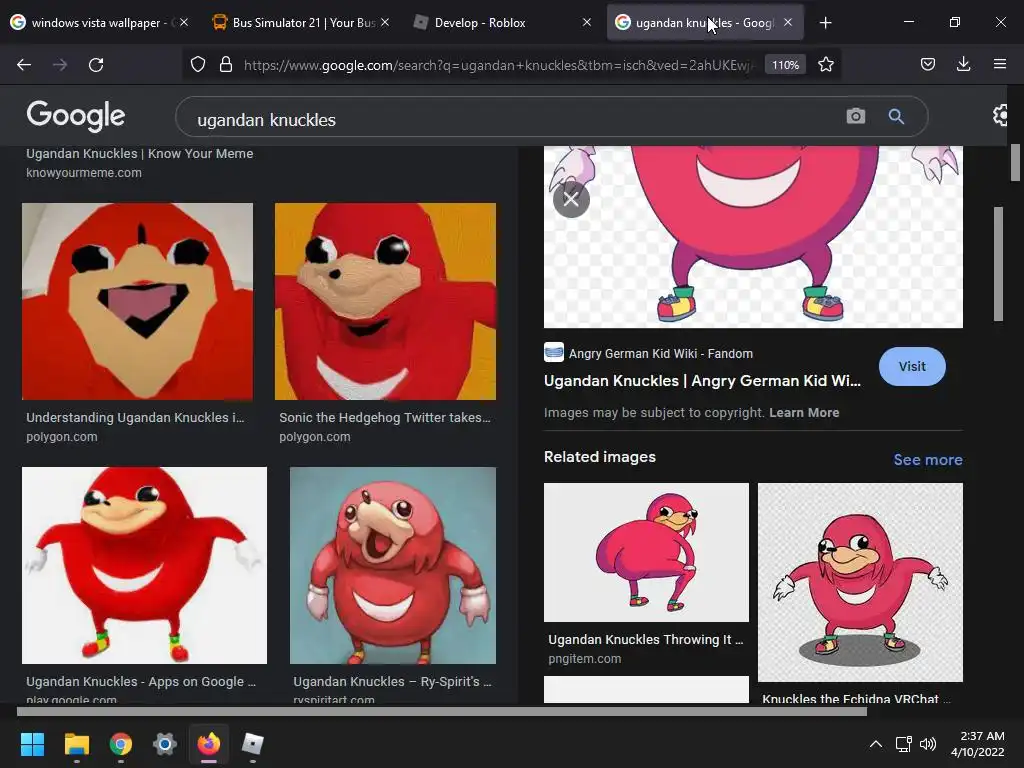Open the volume speaker icon in tray
Image resolution: width=1024 pixels, height=768 pixels.
pos(927,744)
